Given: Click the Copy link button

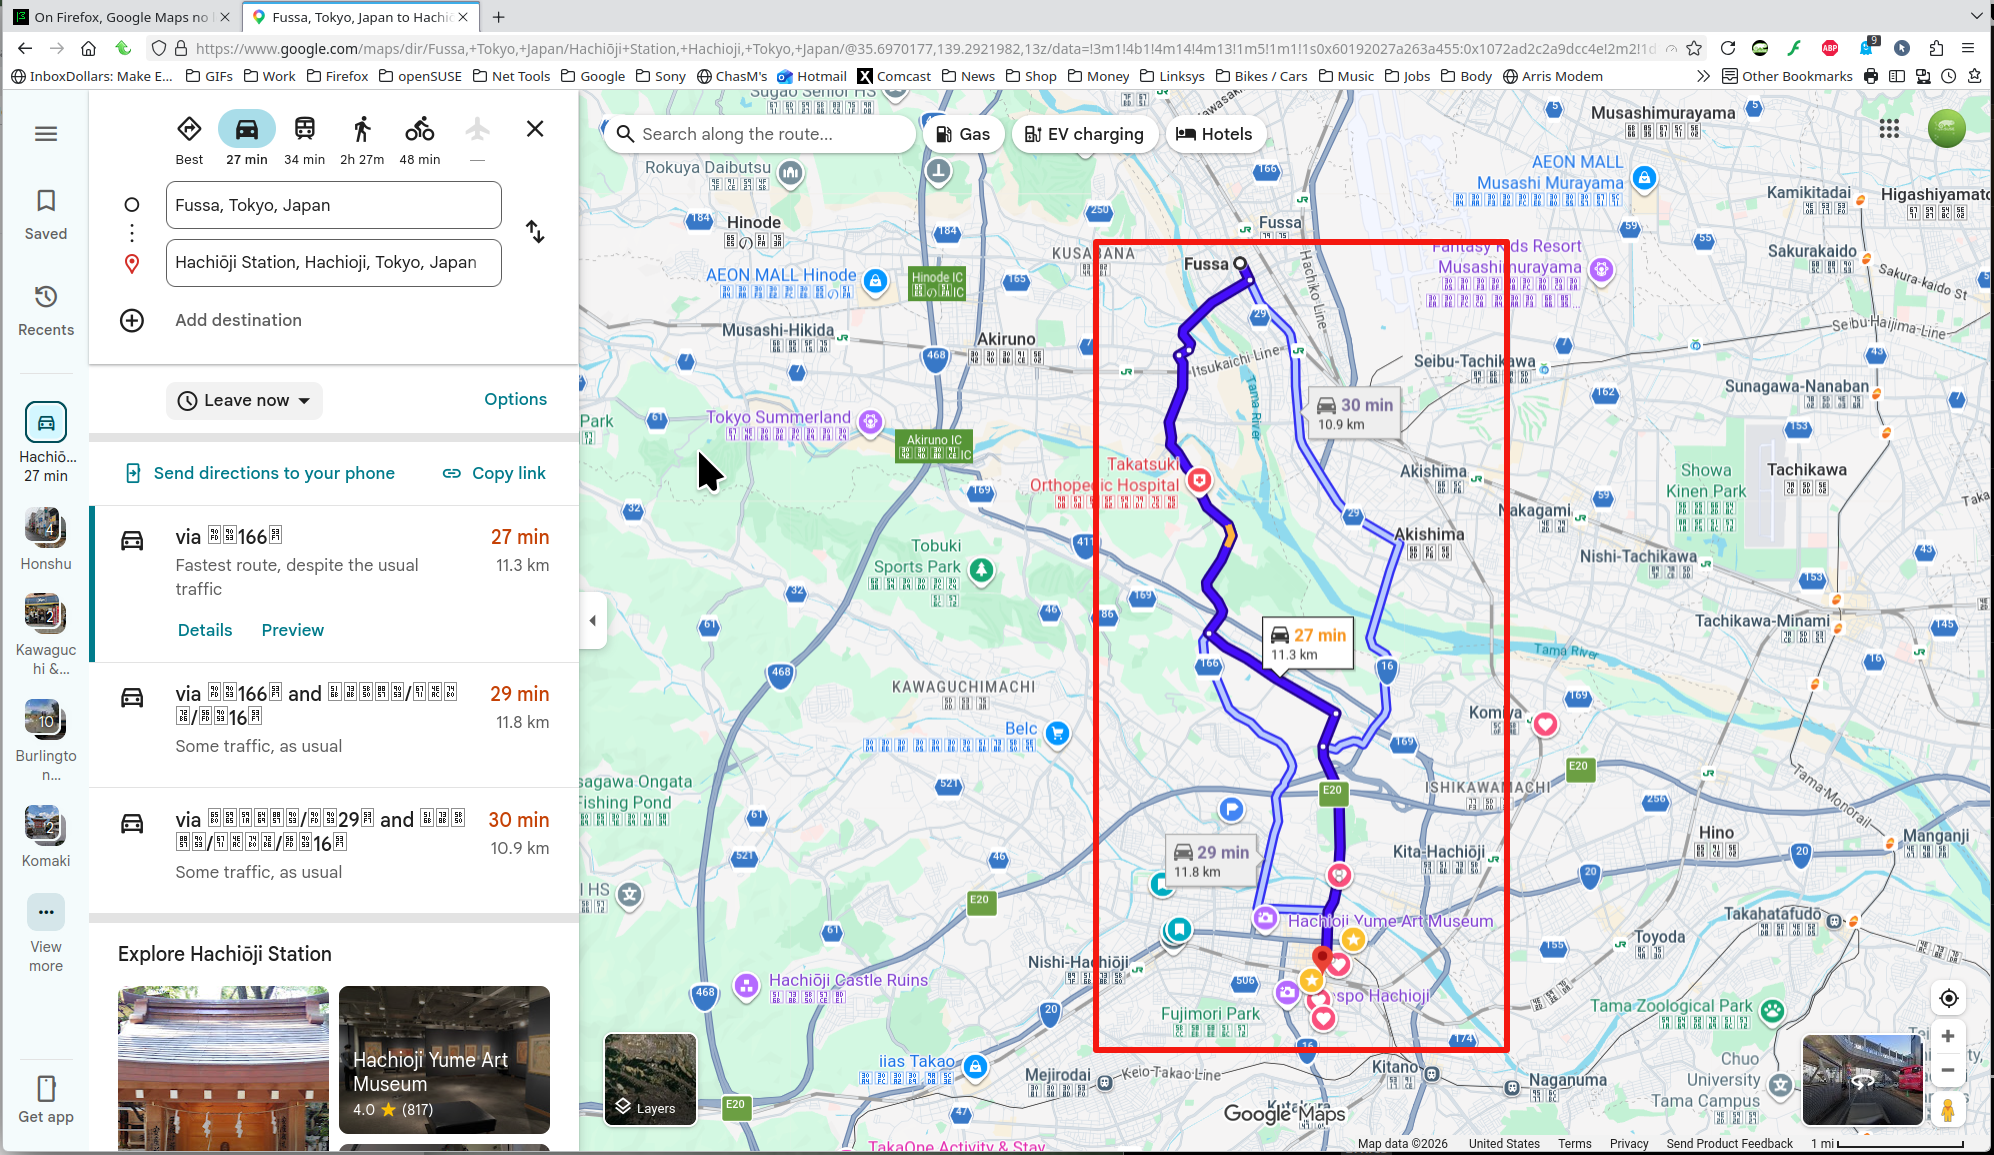Looking at the screenshot, I should coord(494,473).
